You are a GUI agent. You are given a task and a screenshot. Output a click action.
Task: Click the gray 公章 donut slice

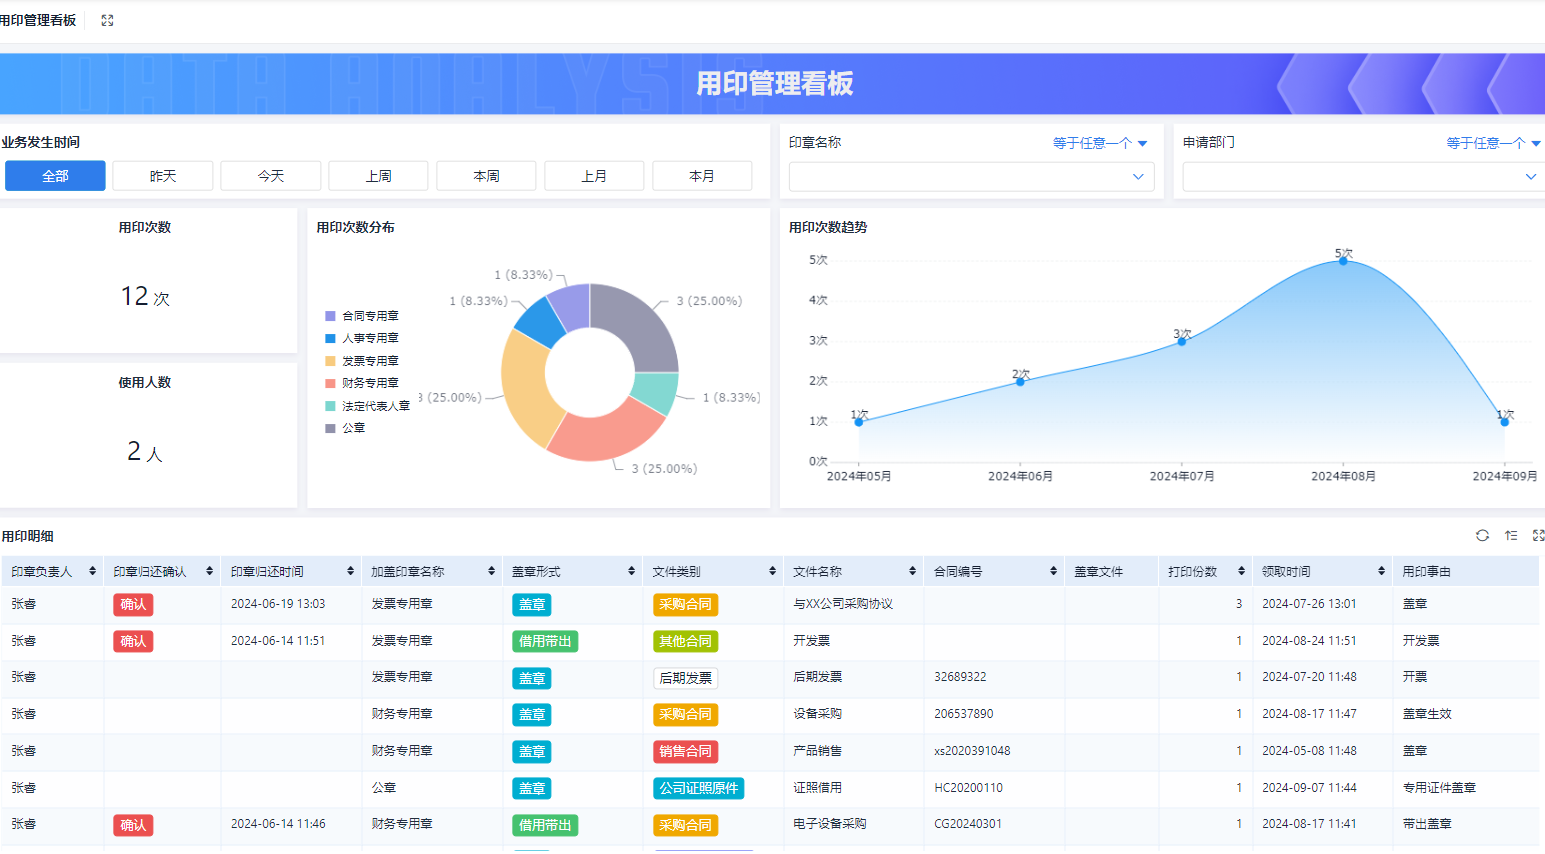click(638, 325)
